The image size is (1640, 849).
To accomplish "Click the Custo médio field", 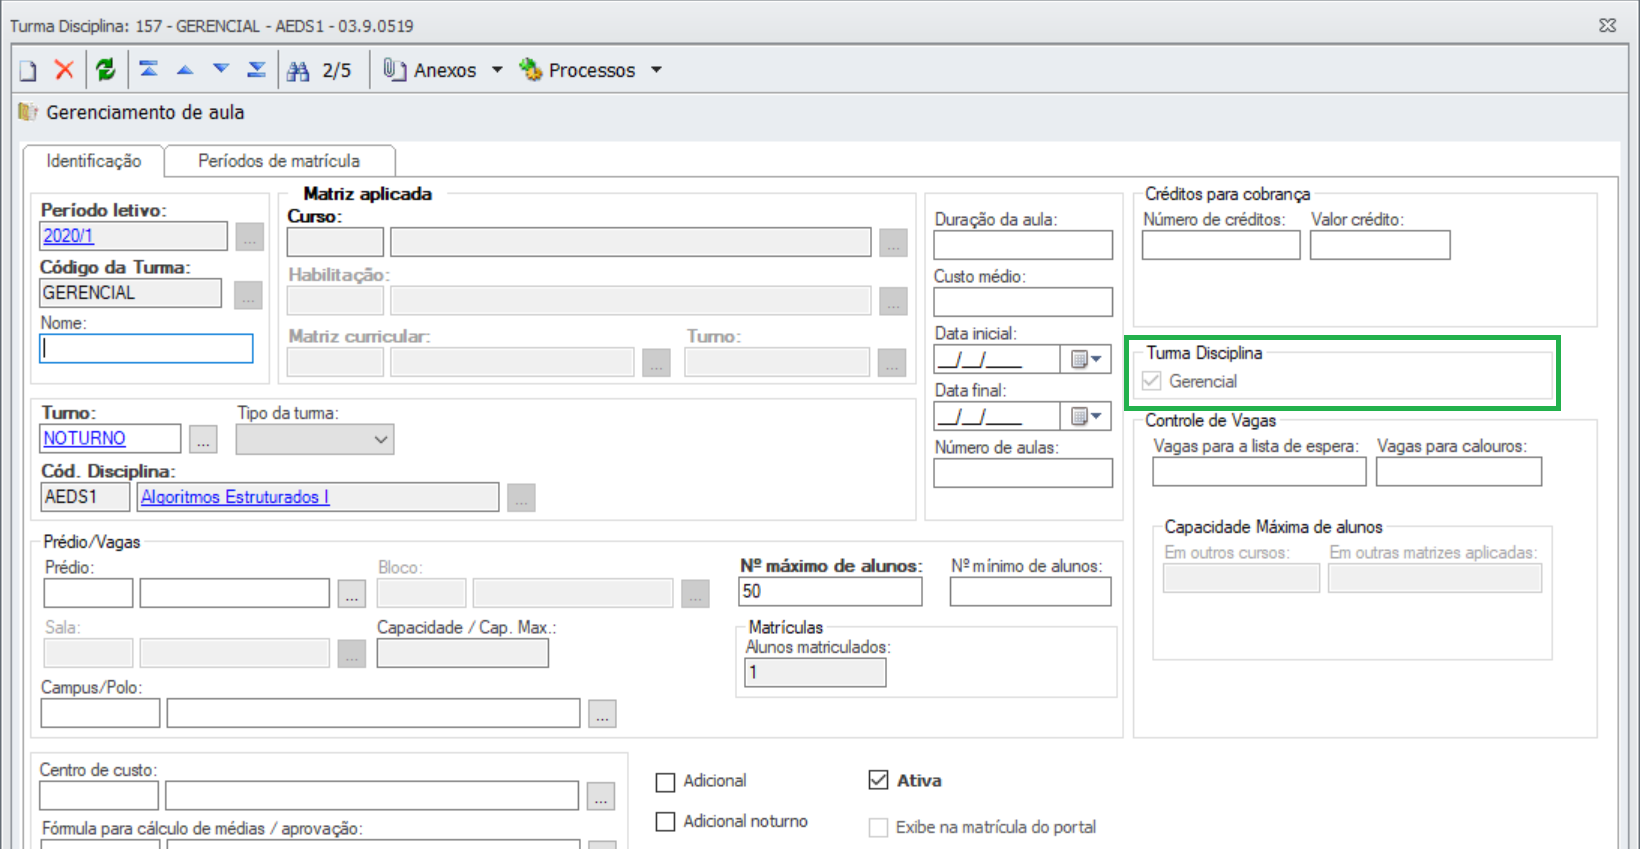I will pyautogui.click(x=1023, y=302).
